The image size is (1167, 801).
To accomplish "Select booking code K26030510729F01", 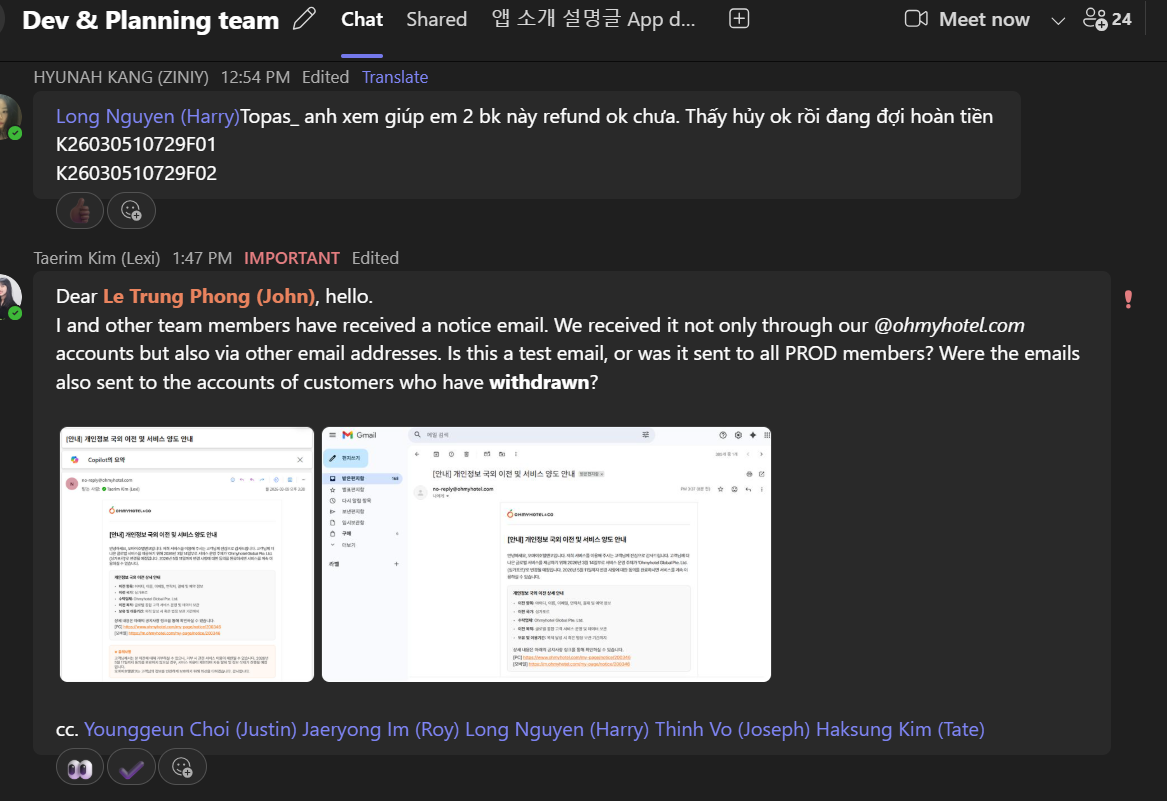I will click(136, 144).
